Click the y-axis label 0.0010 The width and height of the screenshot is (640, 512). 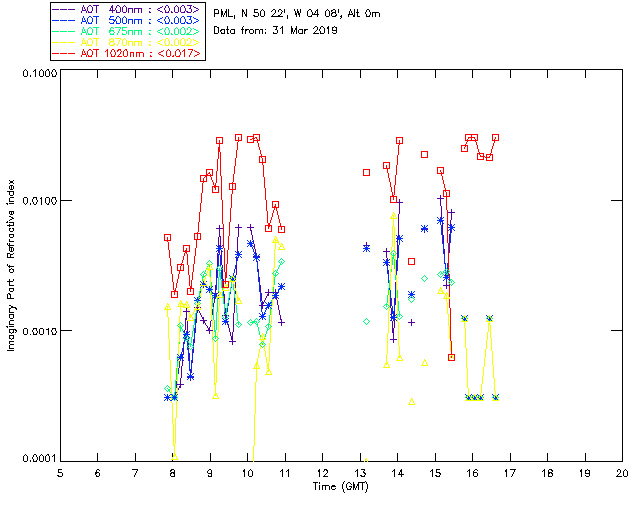point(40,330)
